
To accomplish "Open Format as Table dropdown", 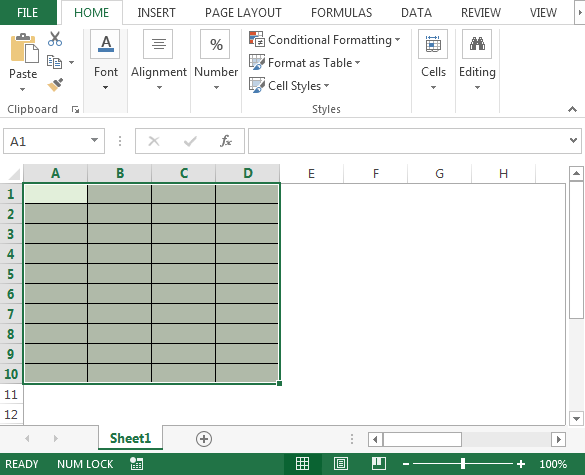I will click(357, 63).
